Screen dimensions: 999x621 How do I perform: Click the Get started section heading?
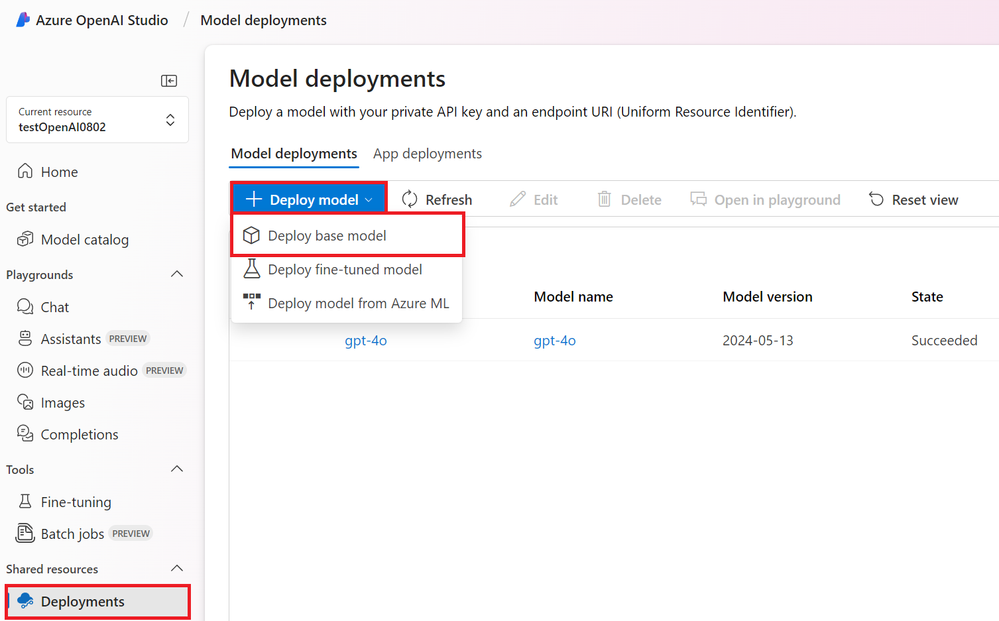pyautogui.click(x=36, y=207)
